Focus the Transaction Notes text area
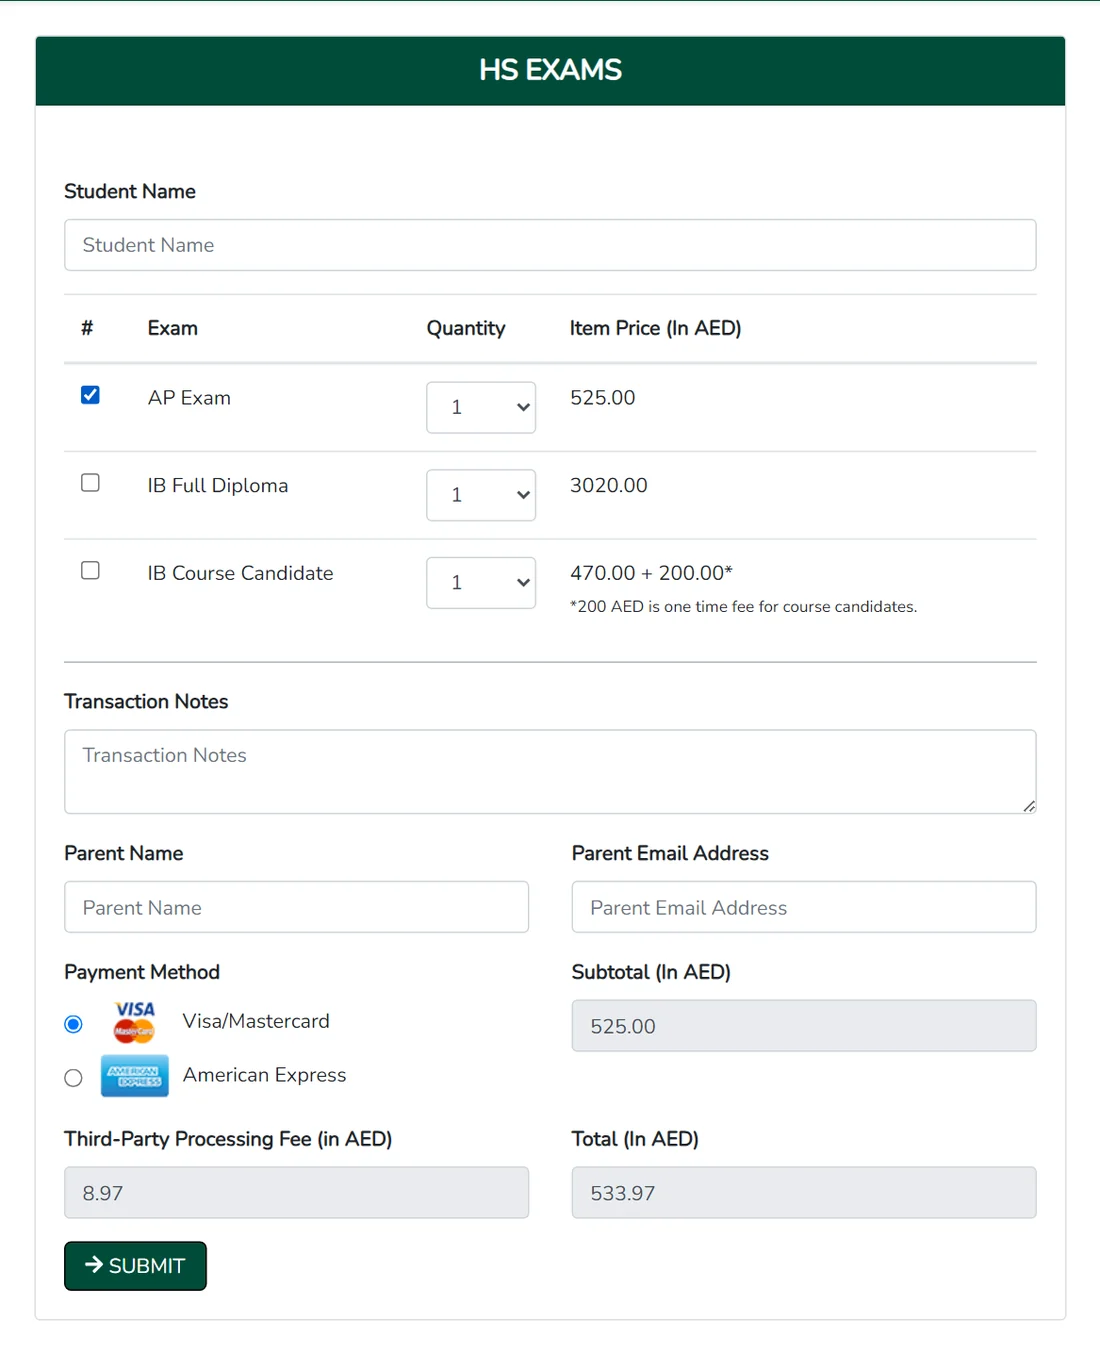1100x1354 pixels. pyautogui.click(x=550, y=772)
